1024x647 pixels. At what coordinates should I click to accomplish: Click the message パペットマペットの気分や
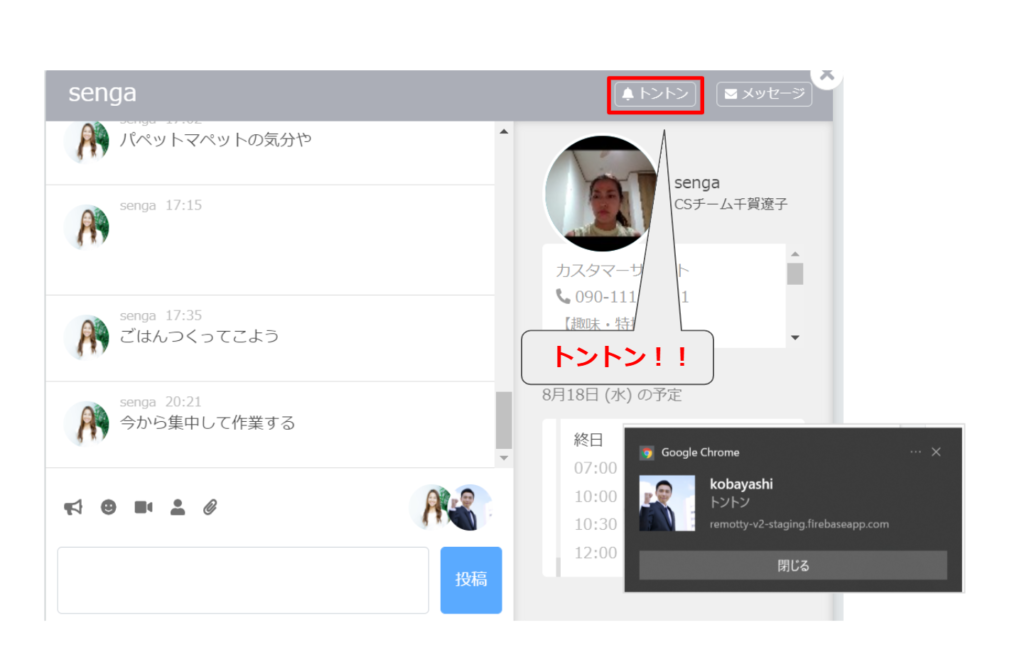216,140
